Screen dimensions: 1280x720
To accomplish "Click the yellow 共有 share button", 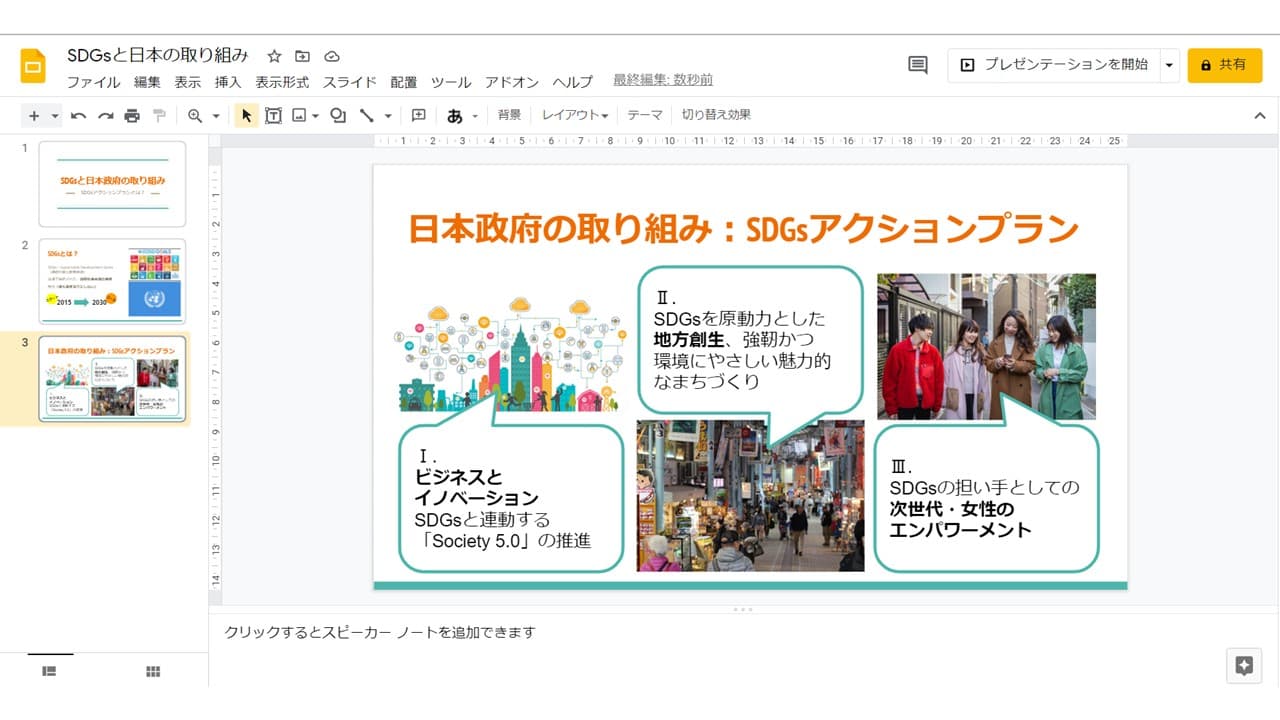I will pos(1224,65).
